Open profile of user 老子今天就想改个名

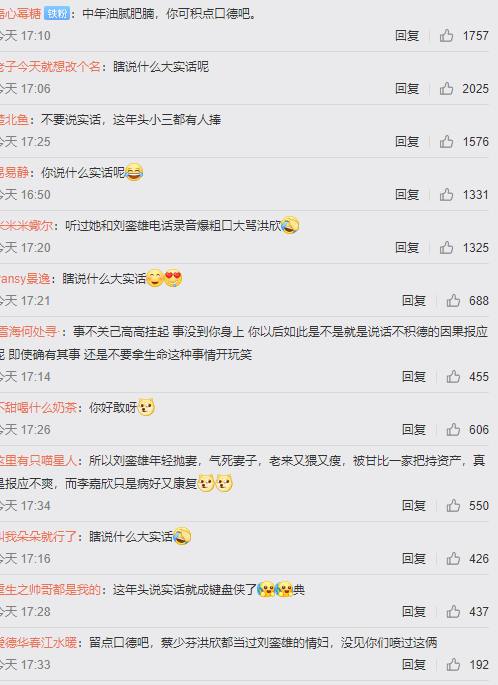coord(50,67)
